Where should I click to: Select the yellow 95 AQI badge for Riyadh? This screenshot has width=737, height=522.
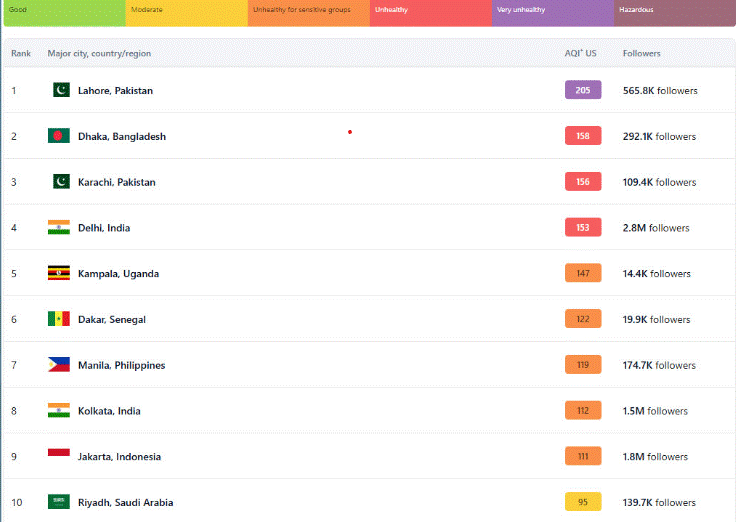coord(583,502)
